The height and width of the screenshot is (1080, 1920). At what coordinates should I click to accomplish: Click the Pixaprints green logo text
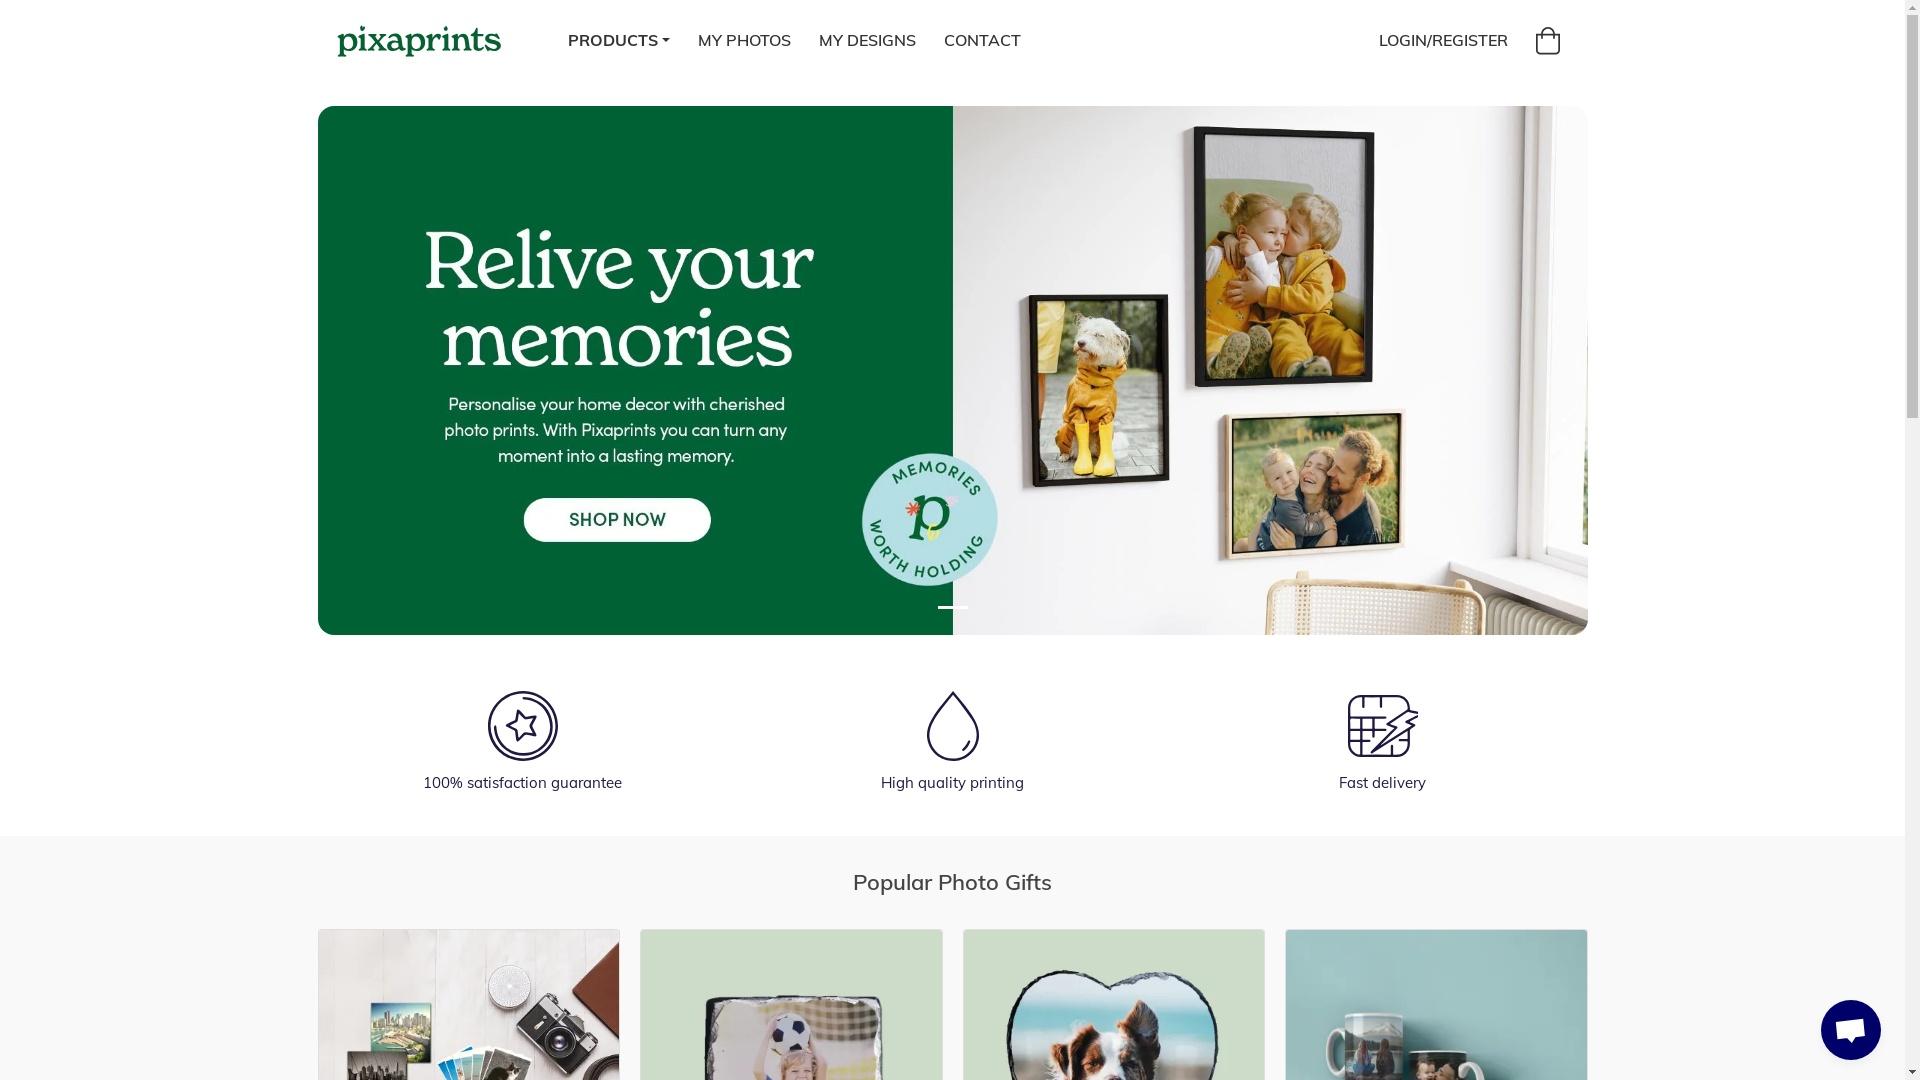[418, 40]
